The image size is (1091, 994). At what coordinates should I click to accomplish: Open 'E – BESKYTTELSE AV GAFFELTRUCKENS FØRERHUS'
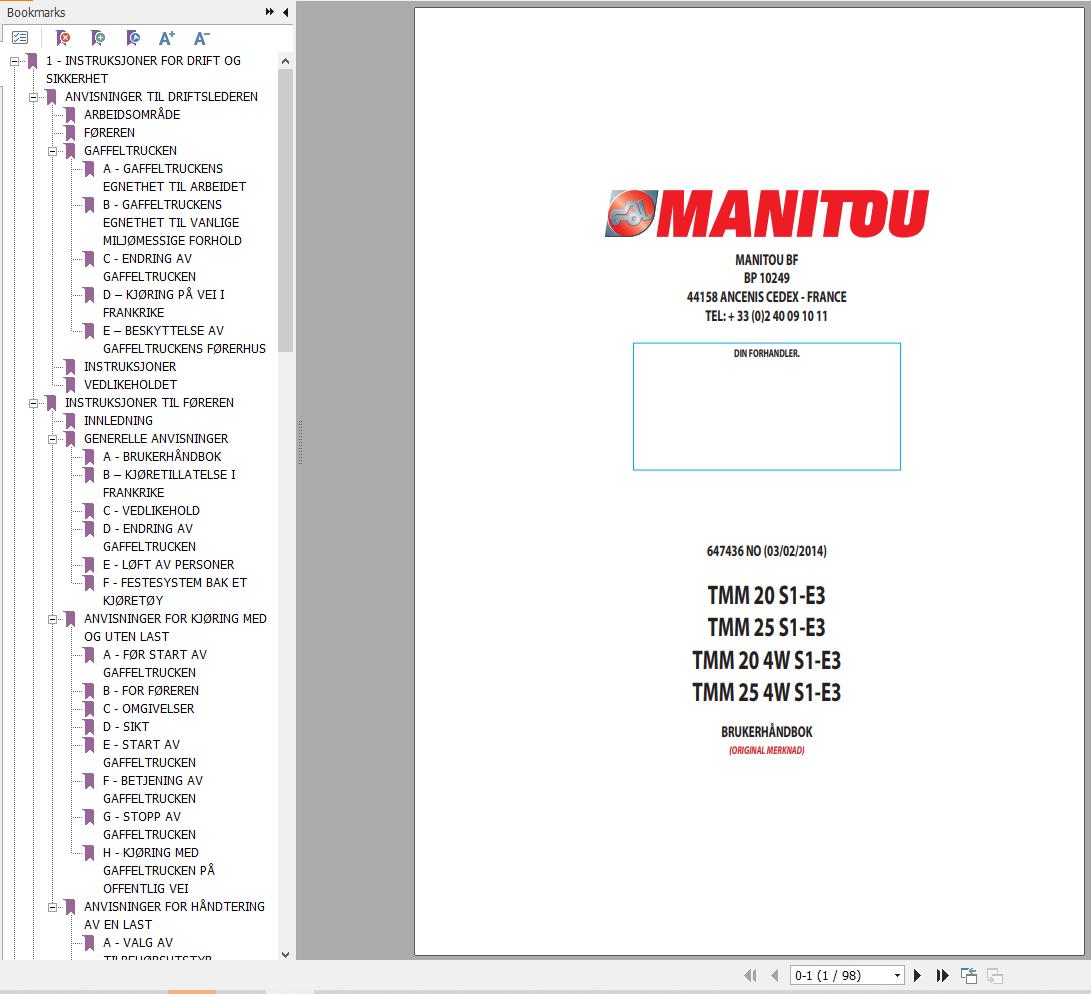184,339
